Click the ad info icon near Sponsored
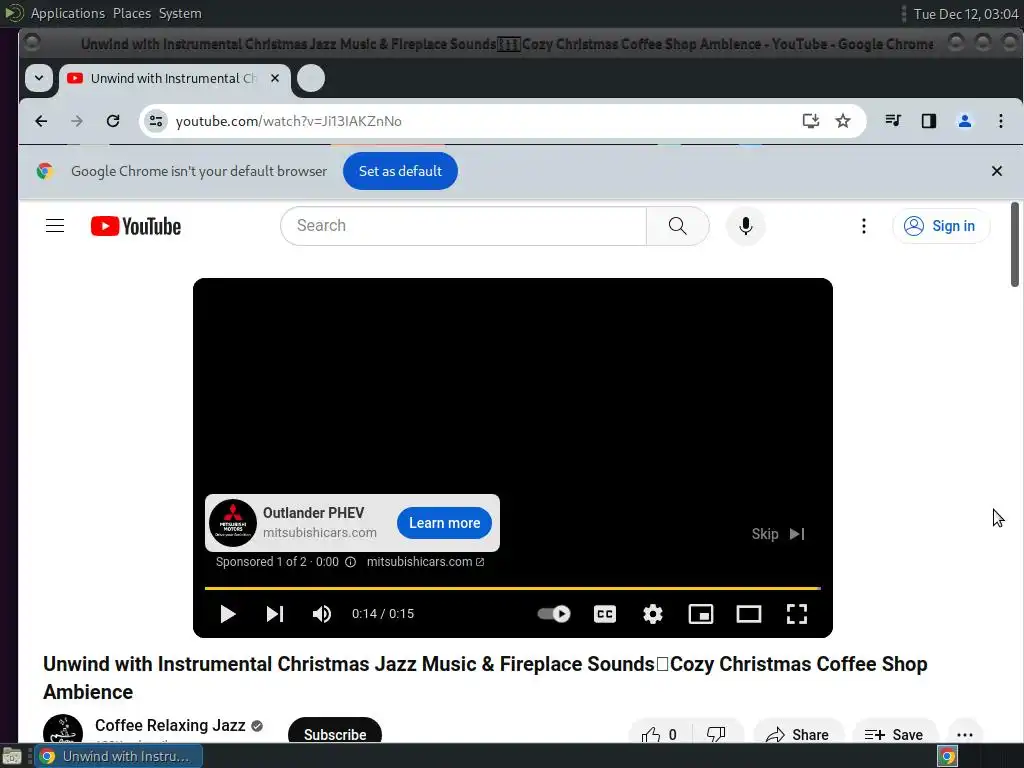1024x768 pixels. click(x=350, y=562)
